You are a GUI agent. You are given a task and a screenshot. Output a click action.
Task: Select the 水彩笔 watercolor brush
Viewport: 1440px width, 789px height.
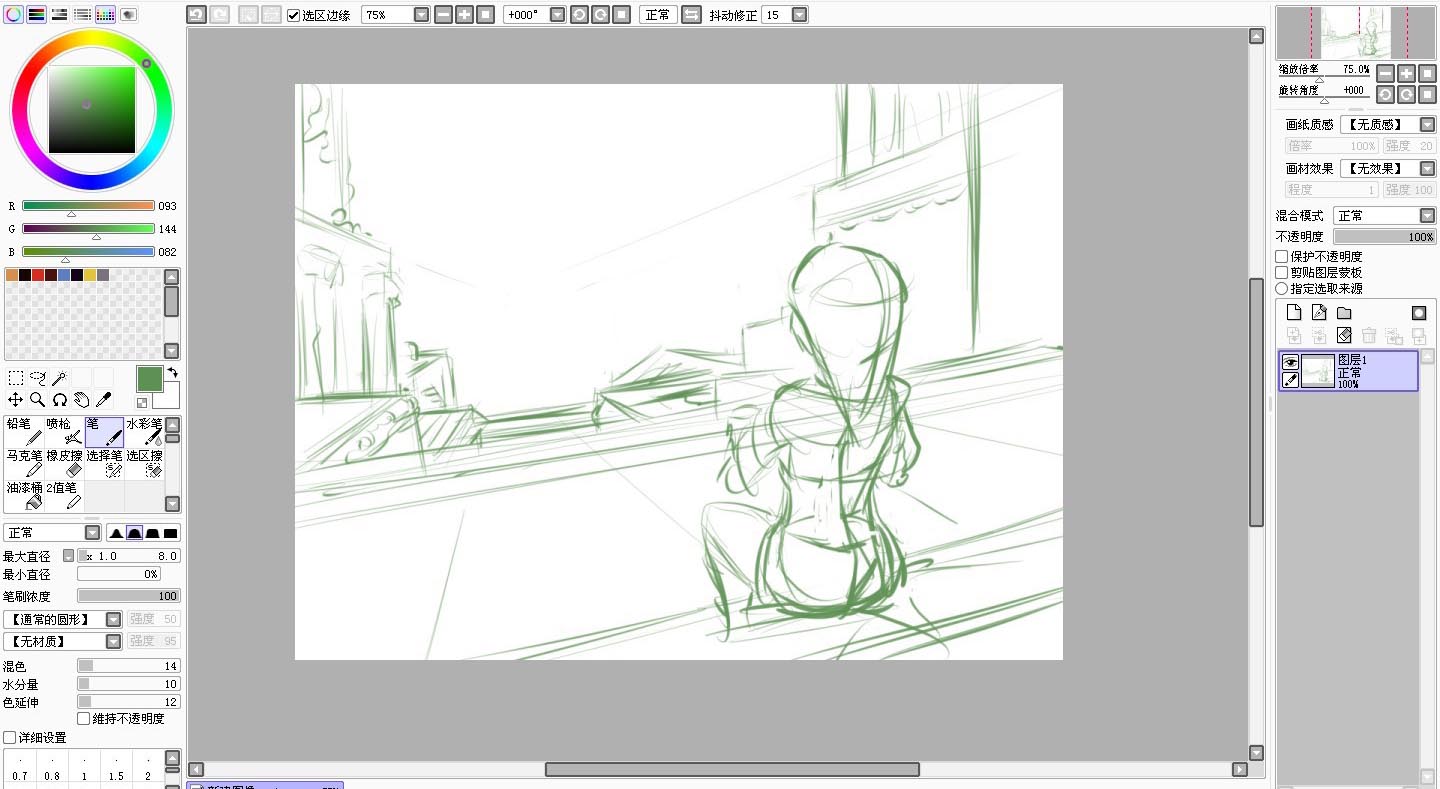144,432
